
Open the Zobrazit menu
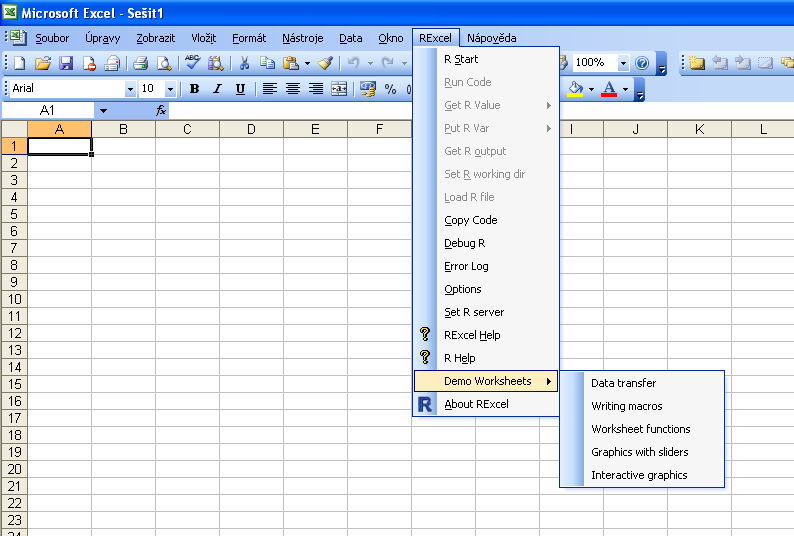pyautogui.click(x=155, y=38)
